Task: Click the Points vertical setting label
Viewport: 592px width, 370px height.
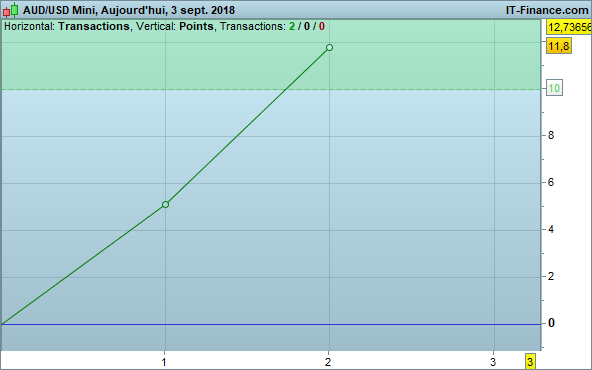Action: coord(196,26)
